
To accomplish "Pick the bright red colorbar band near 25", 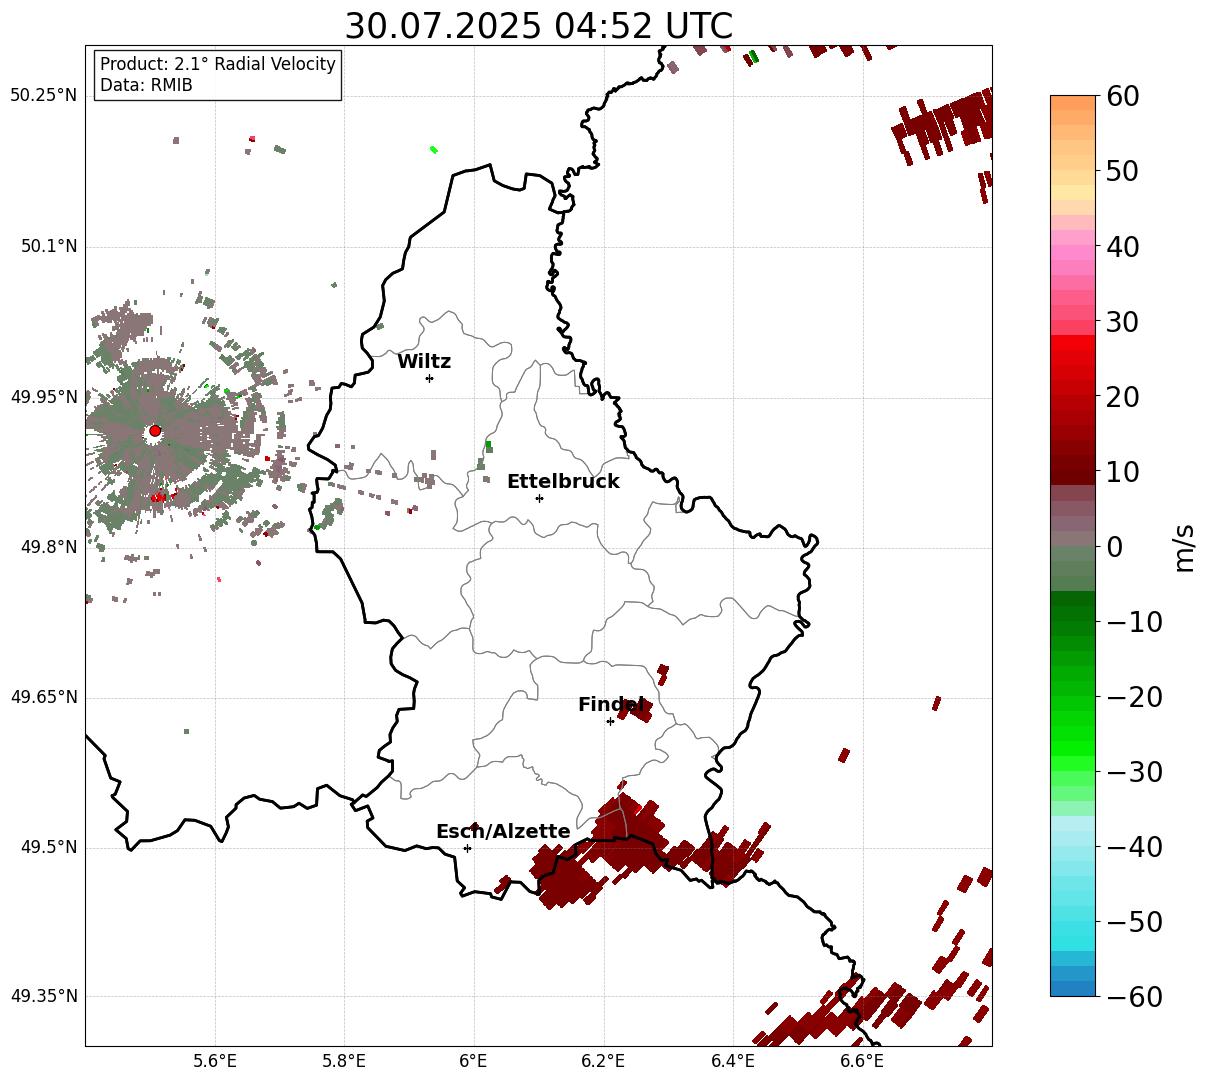I will (x=1073, y=358).
